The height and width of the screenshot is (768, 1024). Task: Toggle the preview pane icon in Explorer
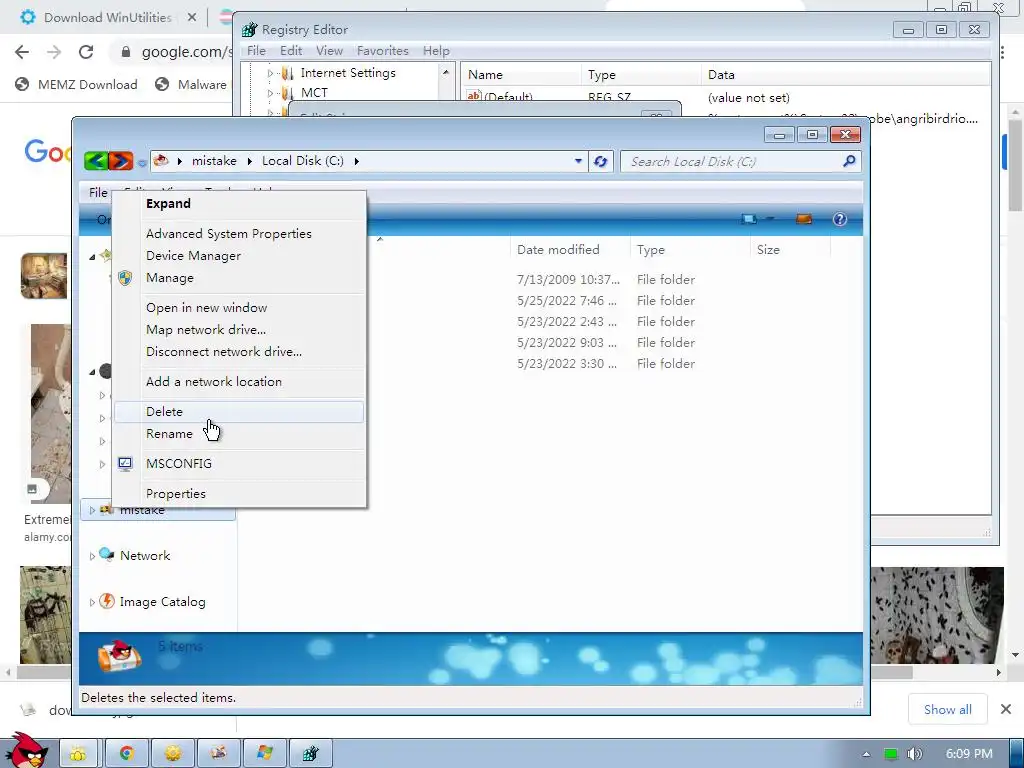click(804, 219)
